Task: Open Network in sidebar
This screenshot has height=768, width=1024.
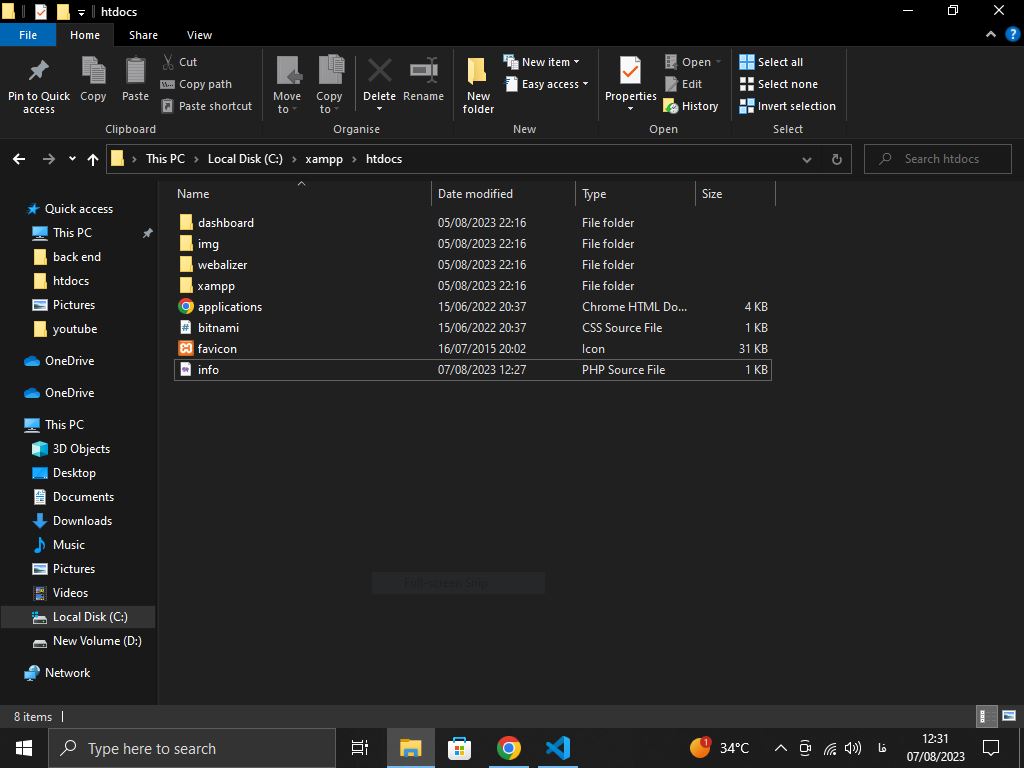Action: click(67, 673)
